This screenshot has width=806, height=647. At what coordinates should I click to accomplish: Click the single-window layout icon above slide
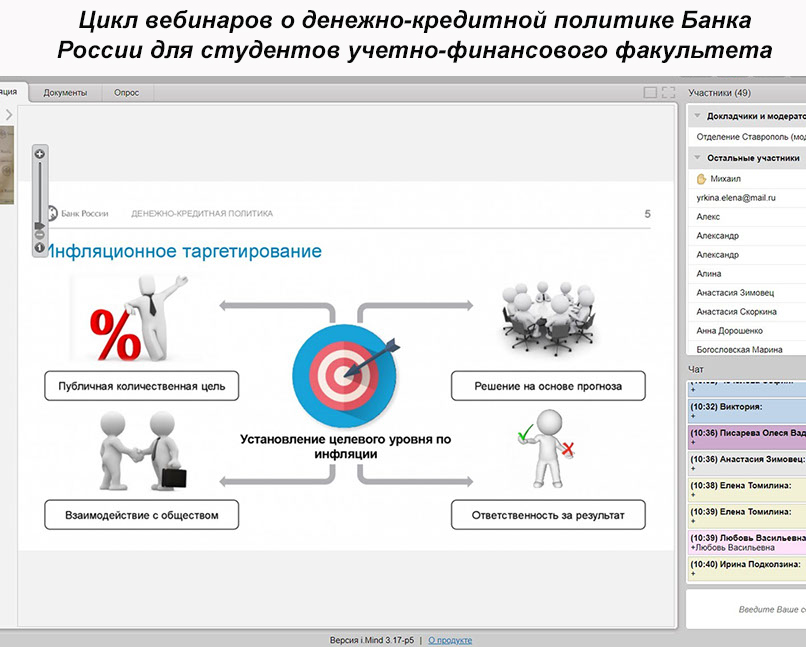[650, 93]
